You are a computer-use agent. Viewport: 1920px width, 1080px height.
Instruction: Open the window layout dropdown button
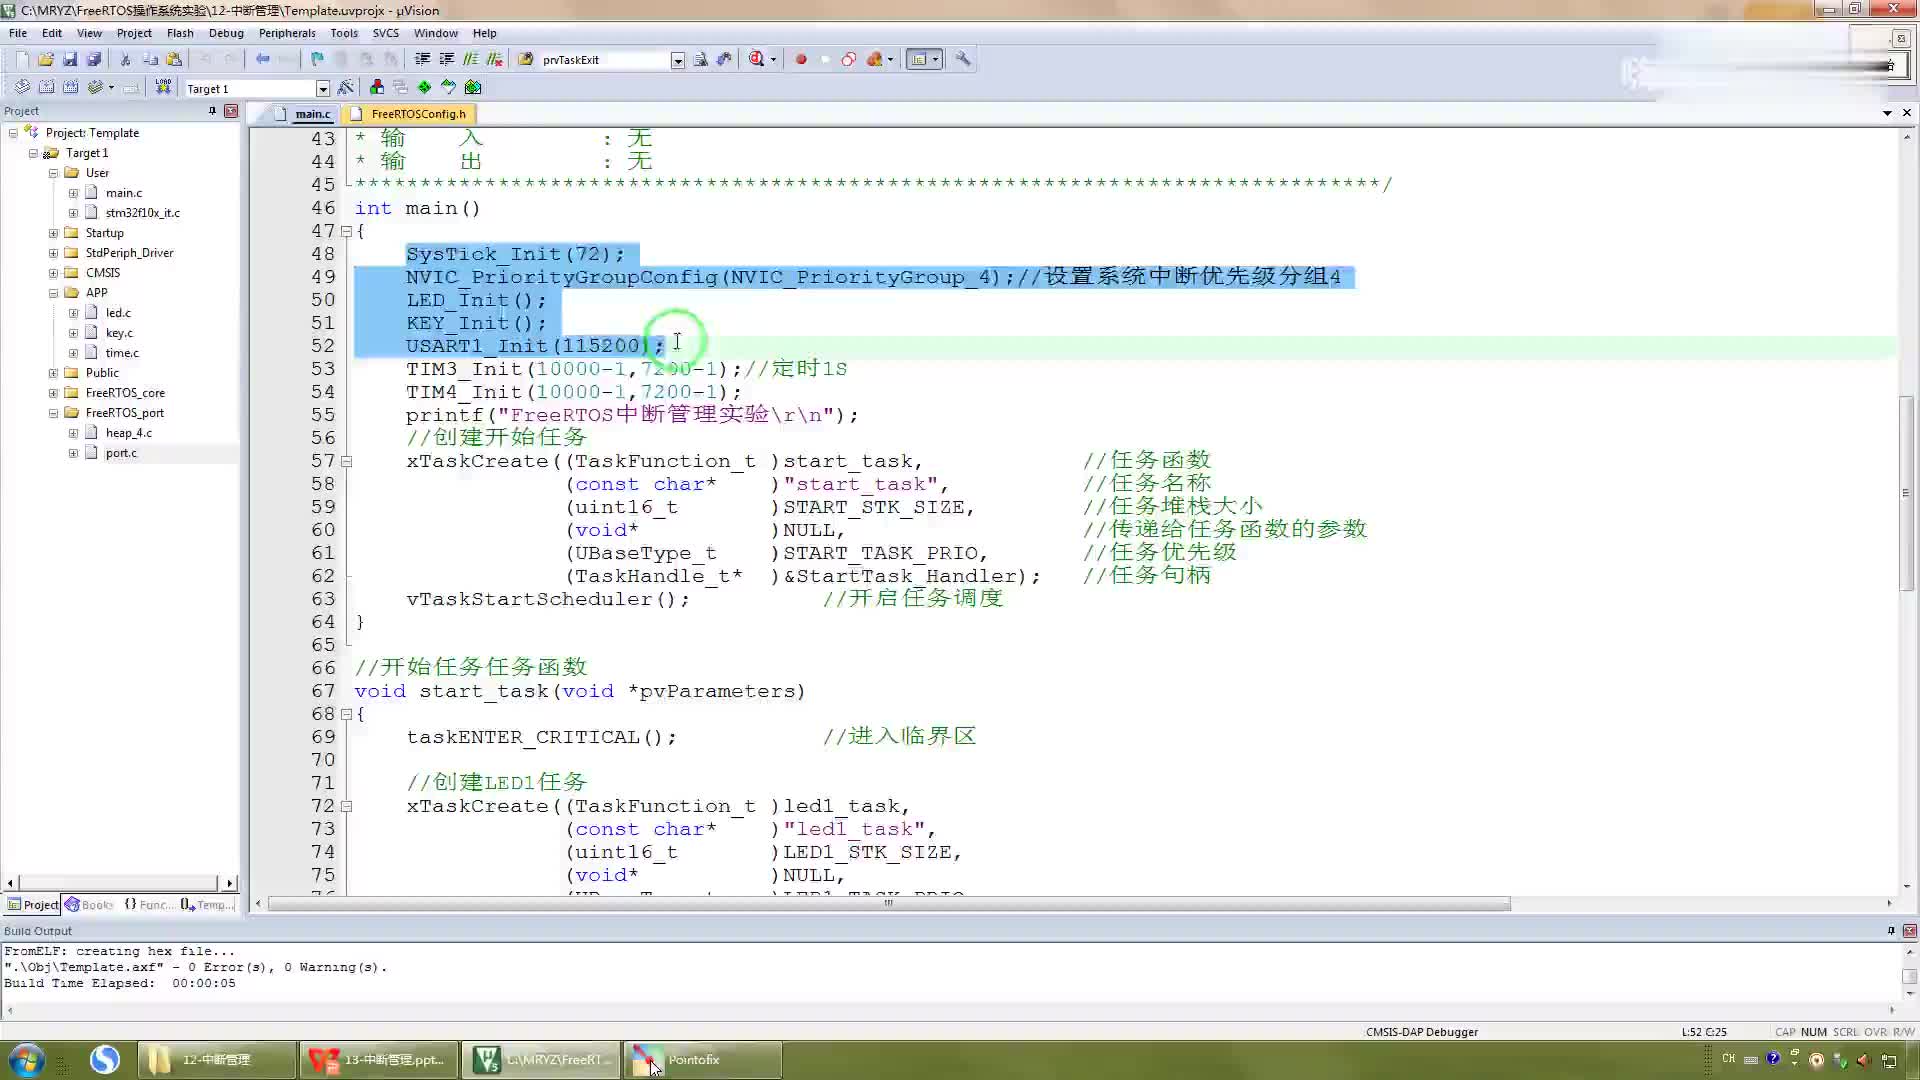click(x=936, y=59)
